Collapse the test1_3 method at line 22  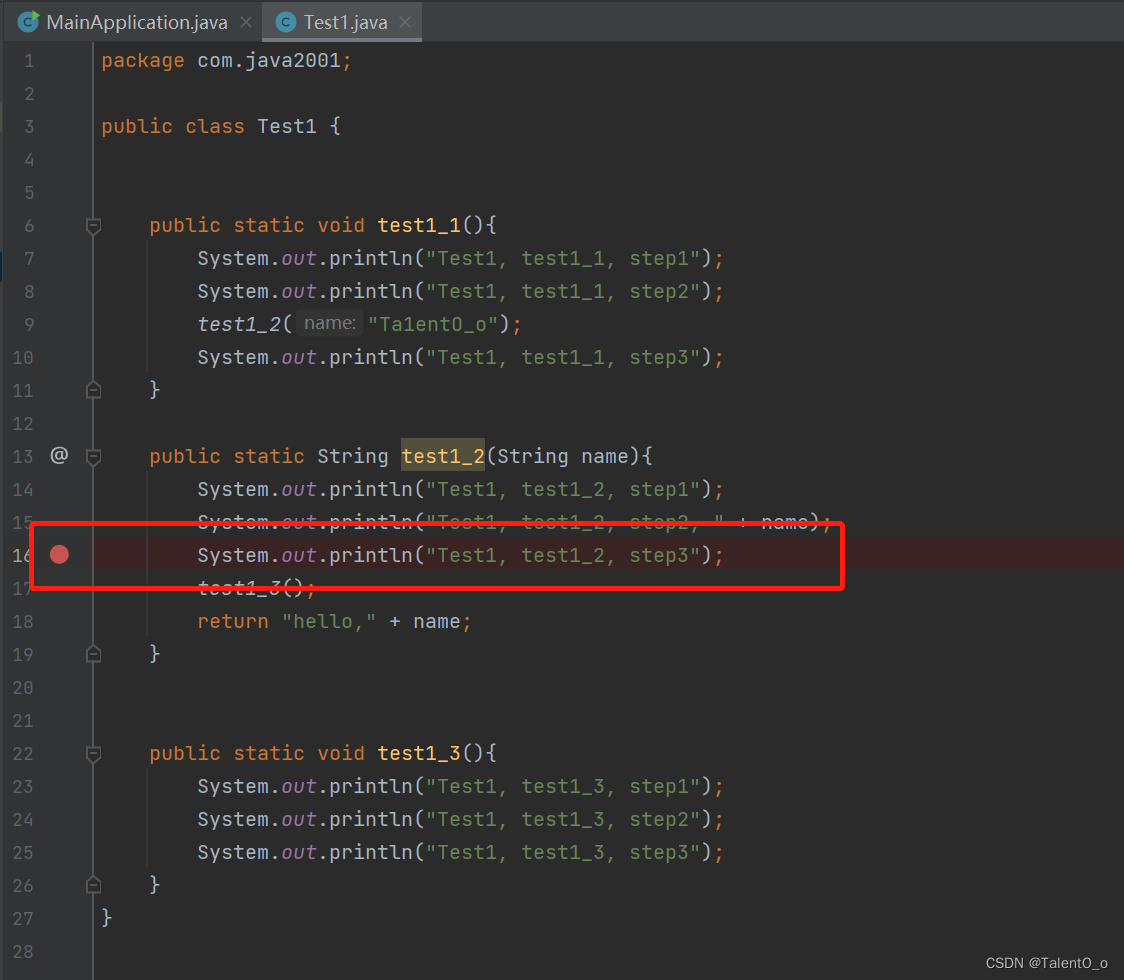[93, 753]
